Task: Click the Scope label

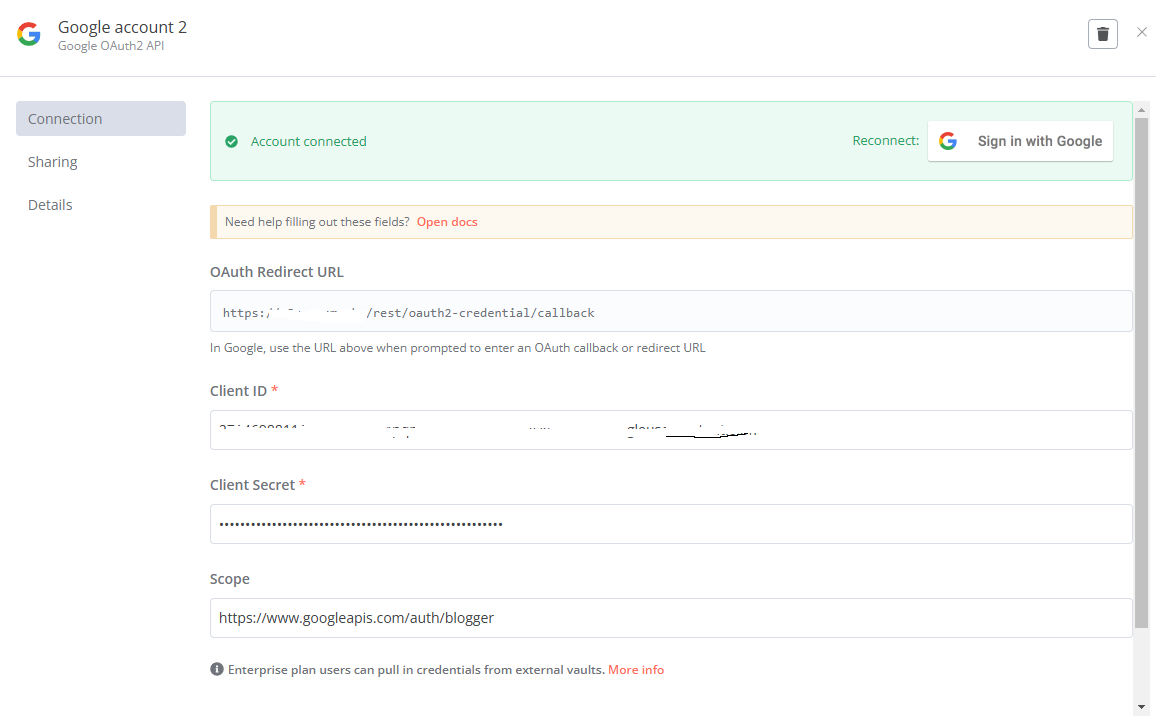Action: 229,579
